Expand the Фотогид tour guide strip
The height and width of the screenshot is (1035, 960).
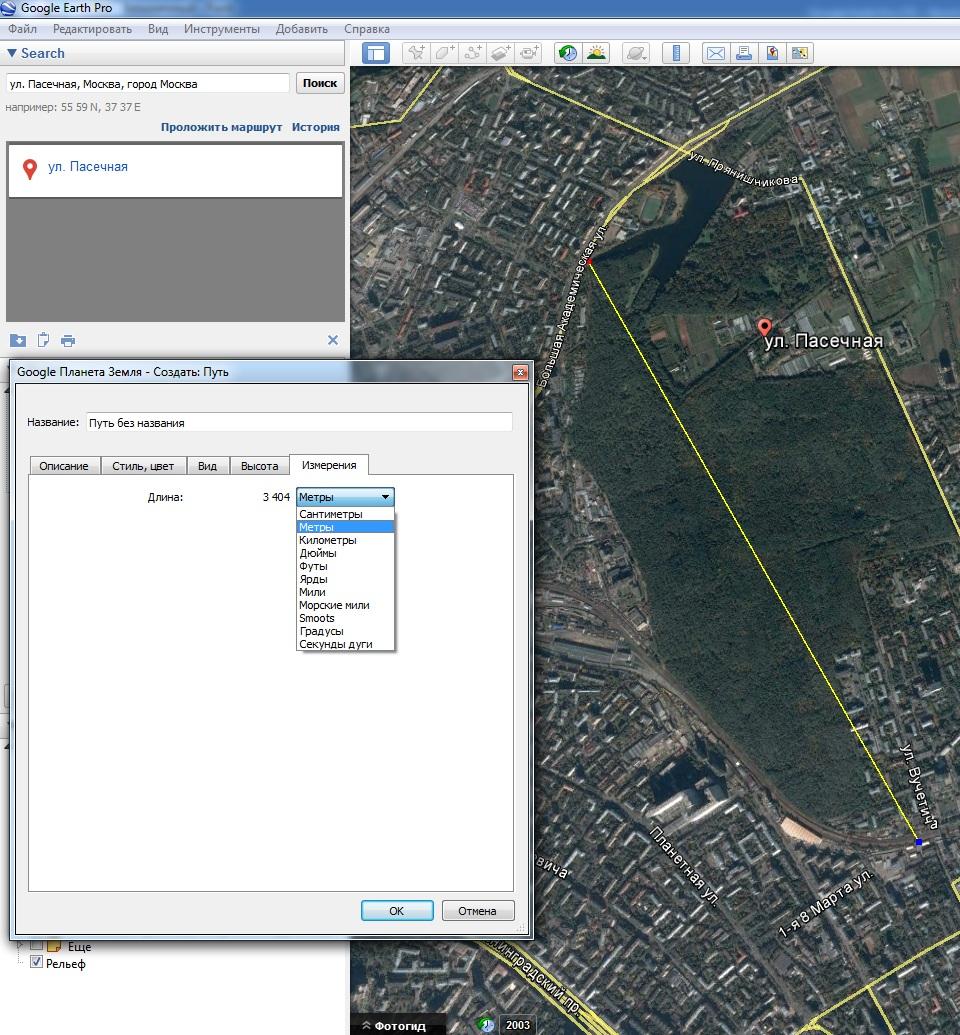point(393,1025)
